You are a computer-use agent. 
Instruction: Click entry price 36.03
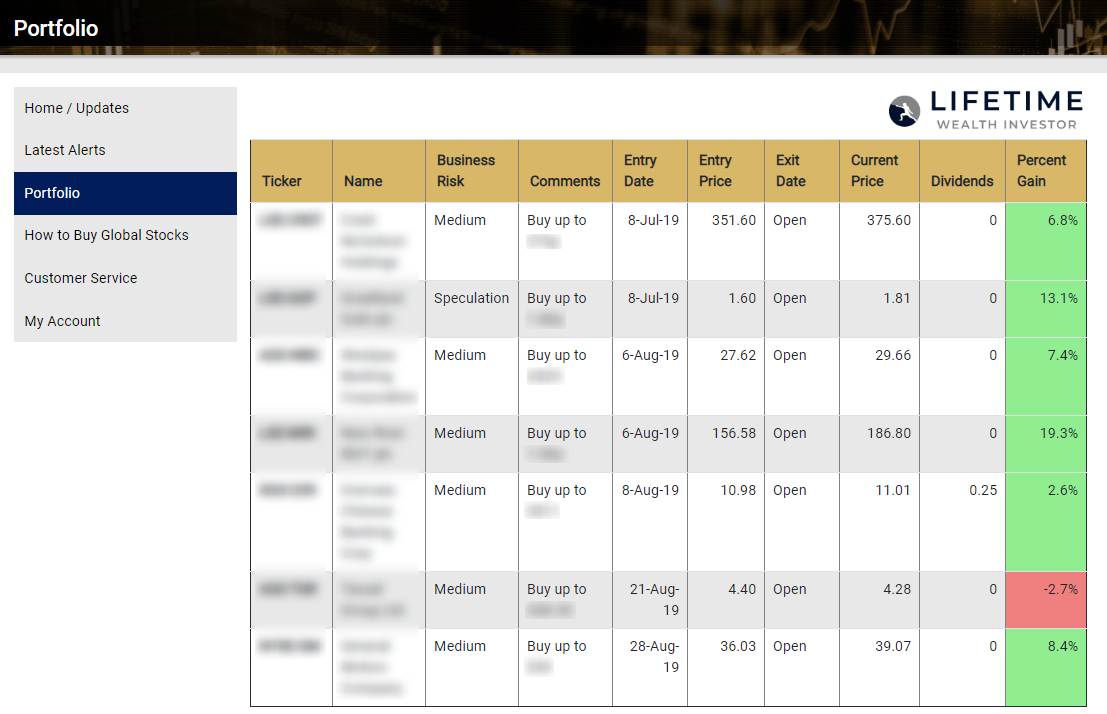tap(738, 646)
